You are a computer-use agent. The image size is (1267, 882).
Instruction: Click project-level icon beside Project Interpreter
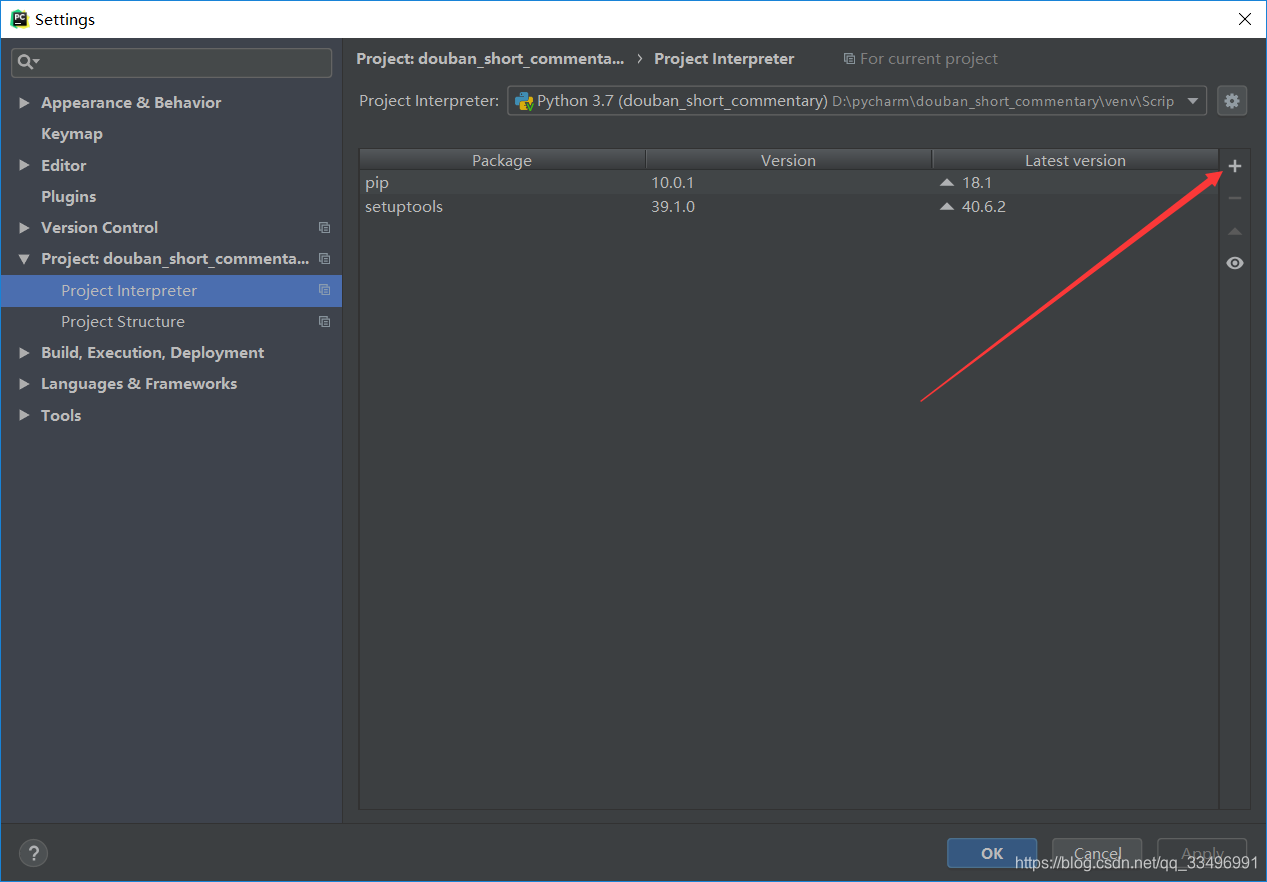click(324, 290)
